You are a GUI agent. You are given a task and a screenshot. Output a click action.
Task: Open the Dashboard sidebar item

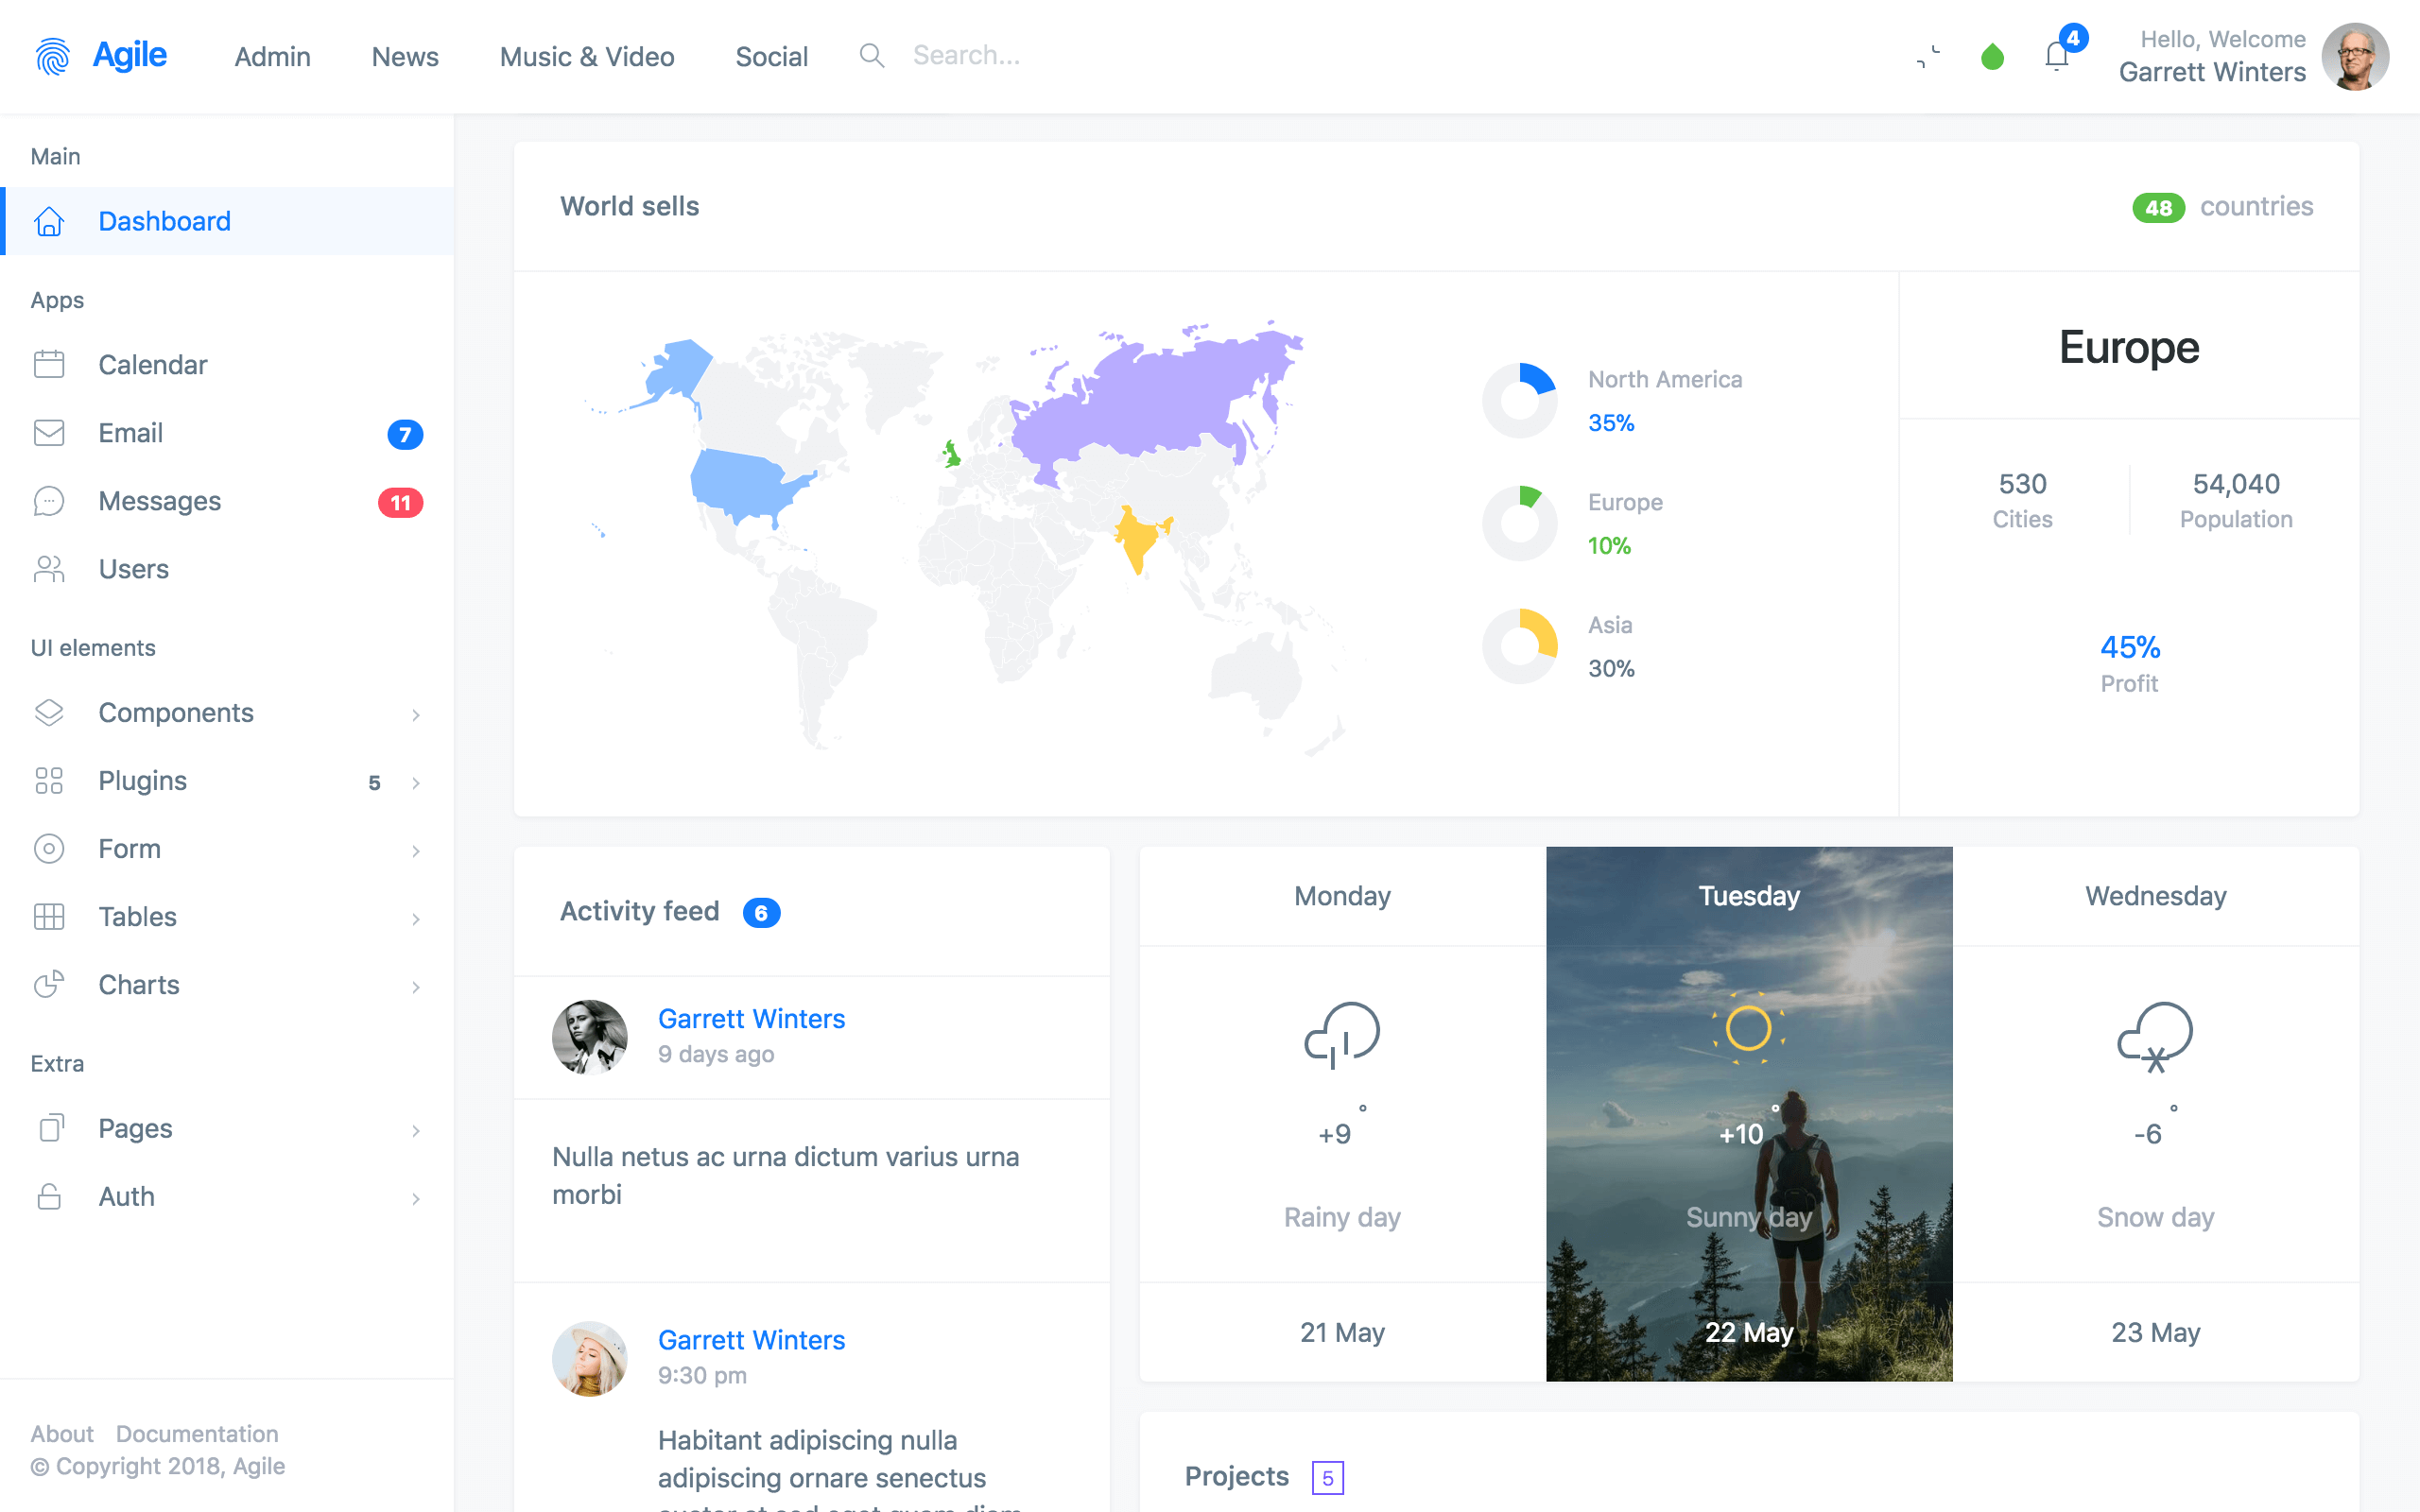[x=227, y=221]
